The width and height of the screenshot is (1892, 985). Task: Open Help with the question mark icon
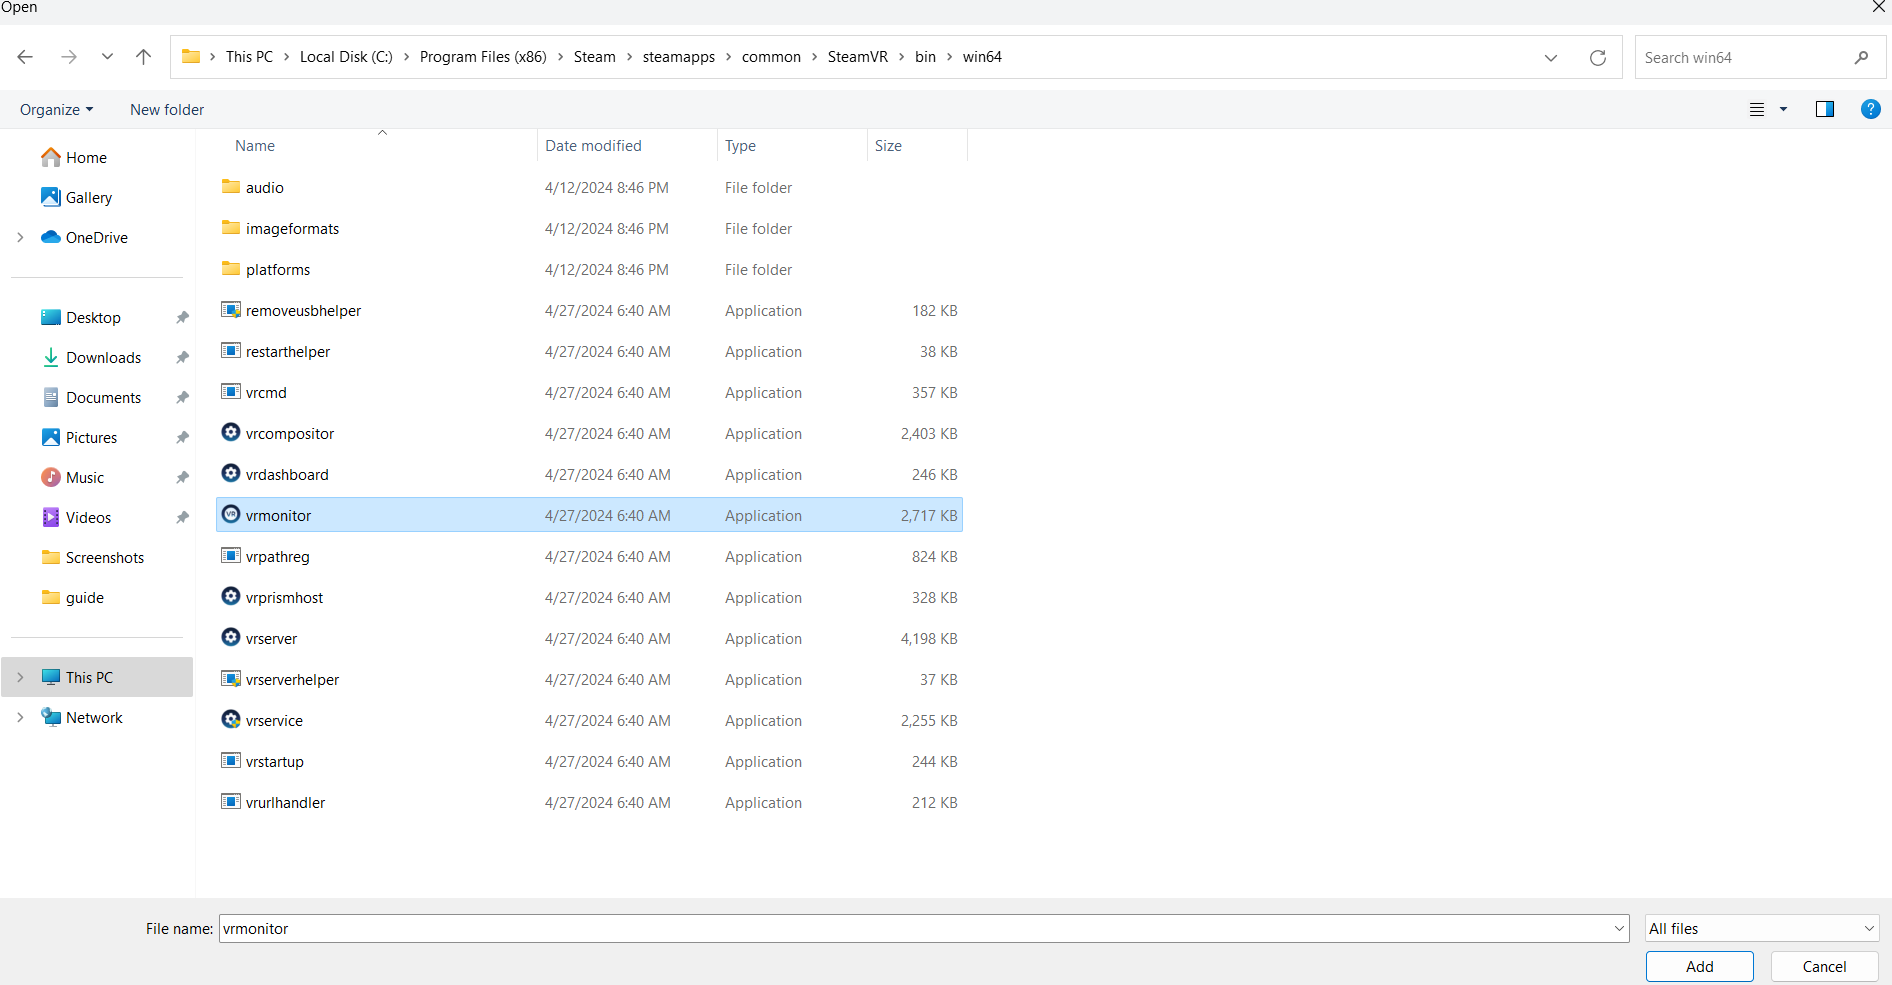(x=1870, y=110)
